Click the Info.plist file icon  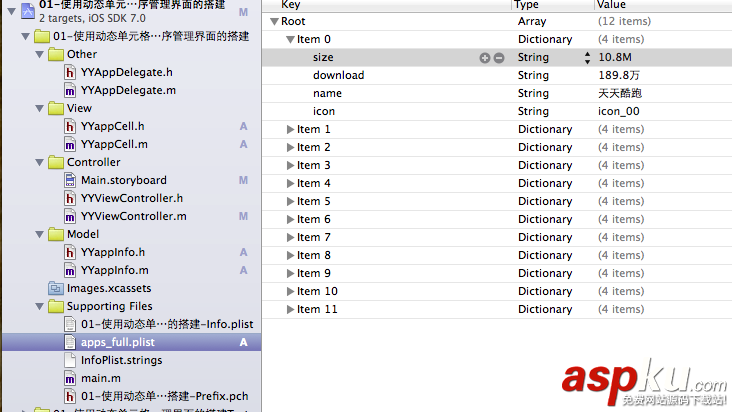click(x=70, y=324)
